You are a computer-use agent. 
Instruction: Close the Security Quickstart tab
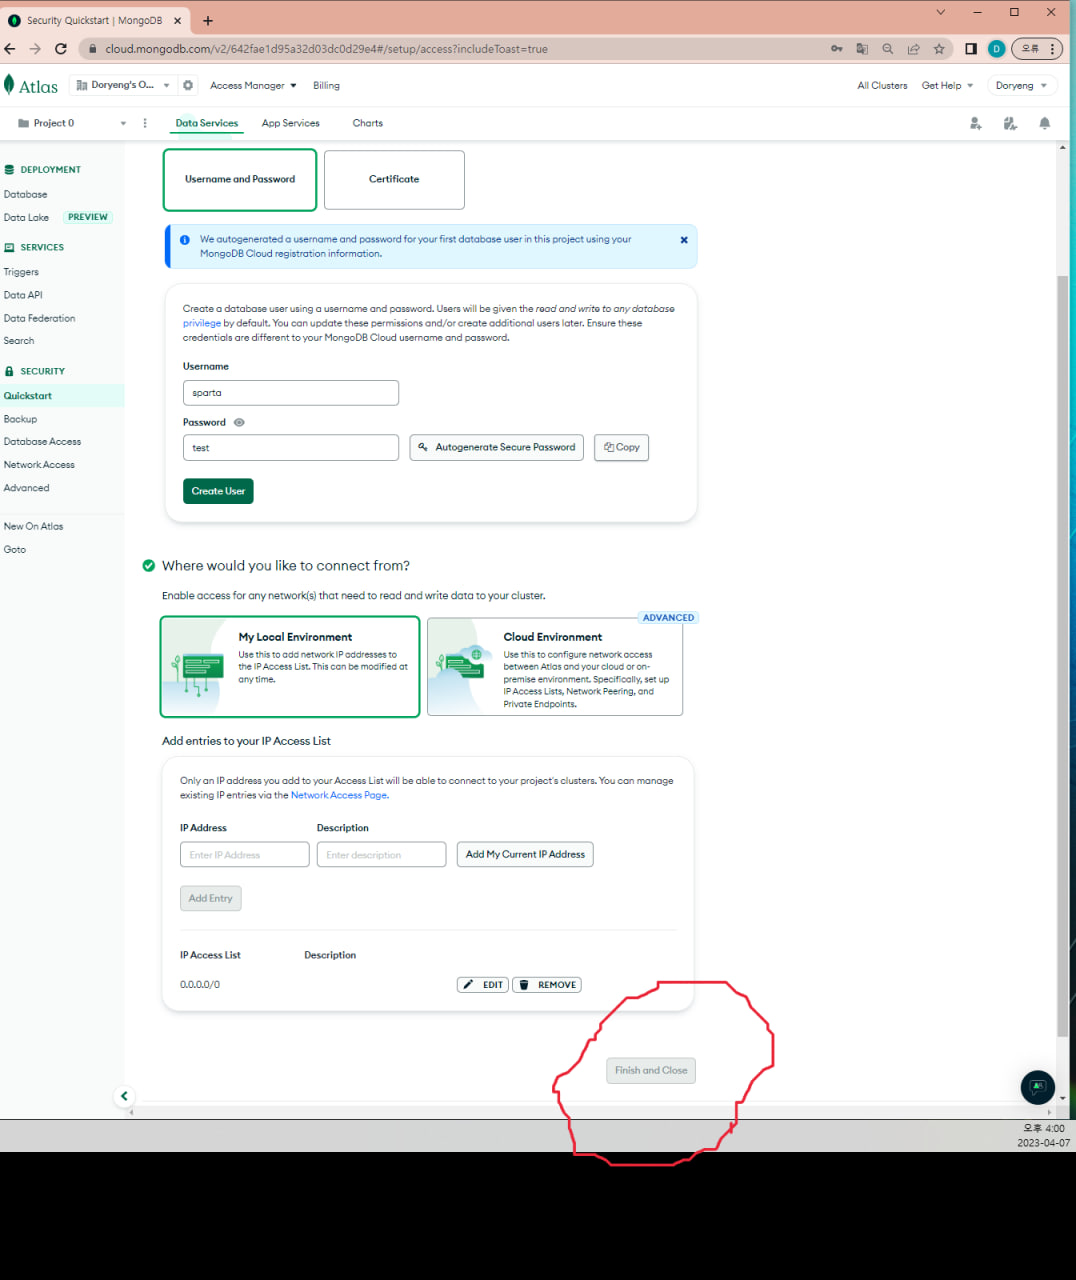pyautogui.click(x=177, y=20)
